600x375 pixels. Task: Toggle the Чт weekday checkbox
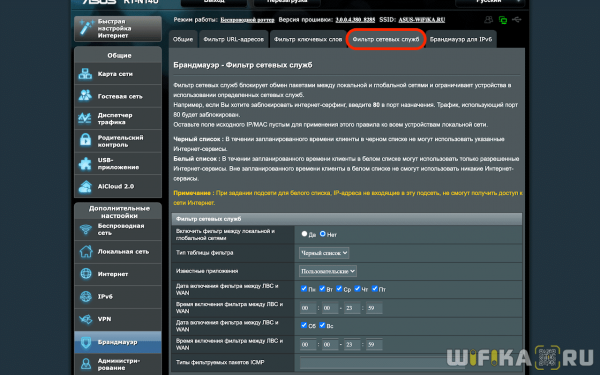(357, 289)
